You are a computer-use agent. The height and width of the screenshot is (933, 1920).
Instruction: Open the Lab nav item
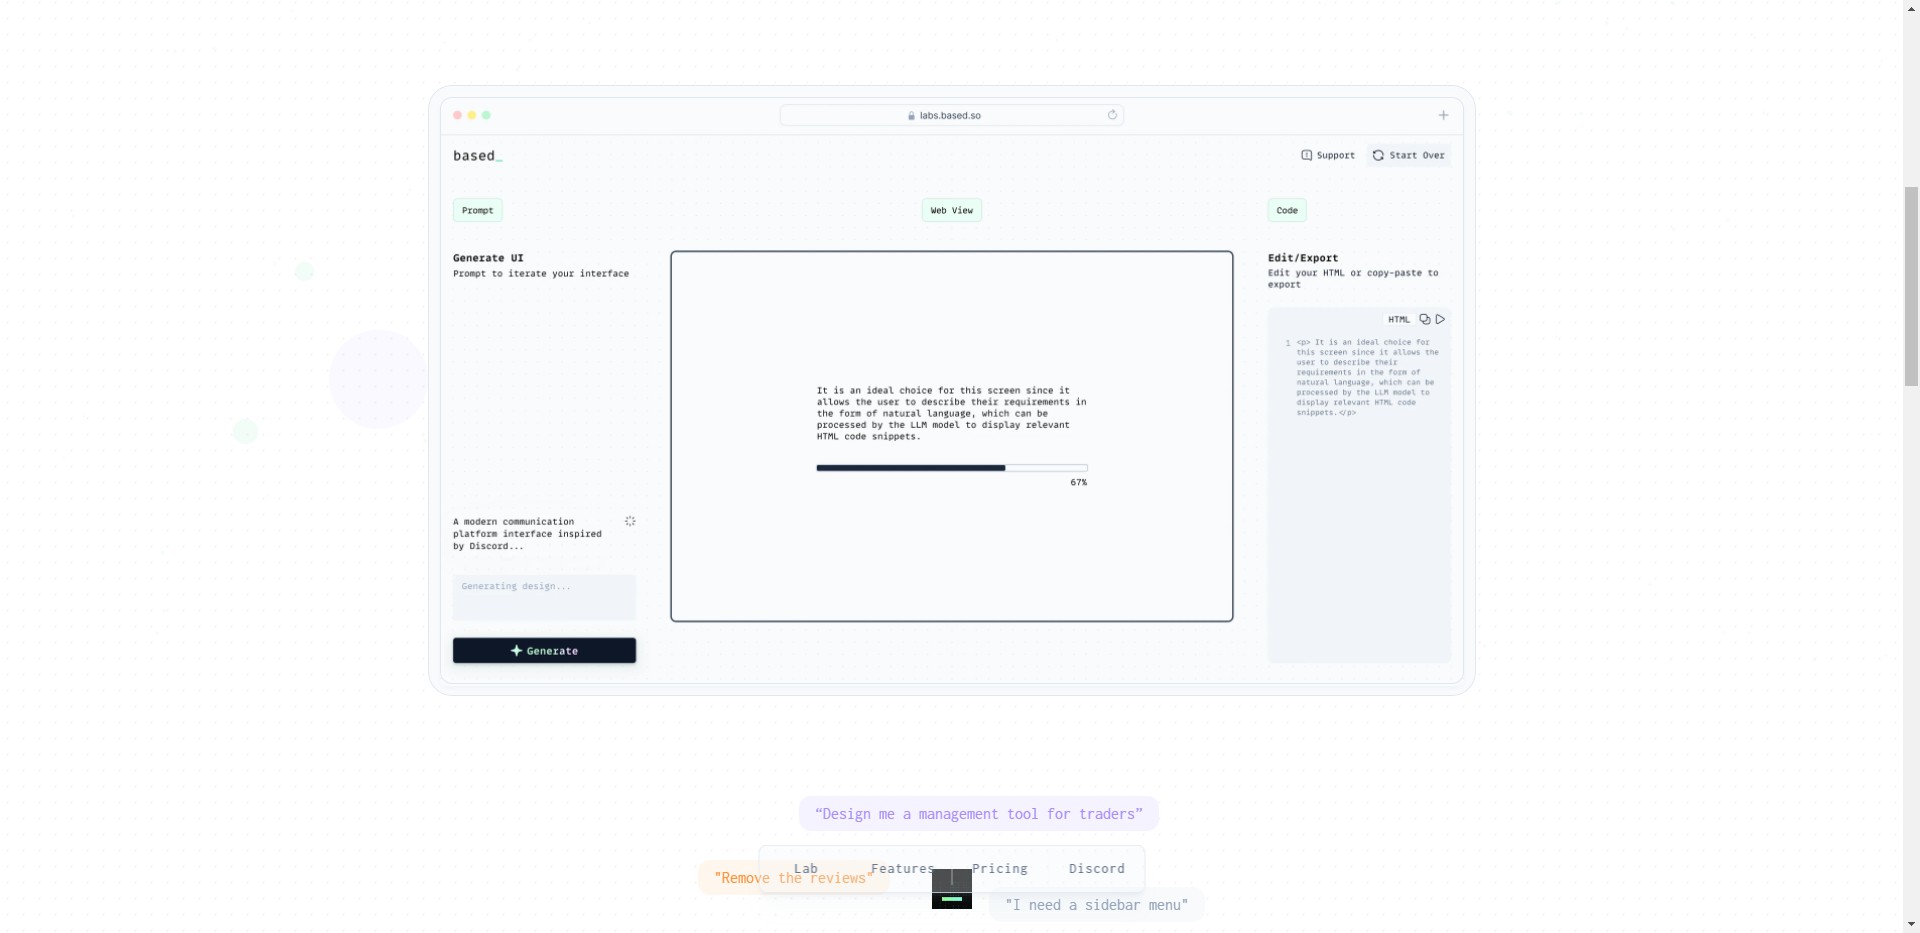tap(805, 868)
